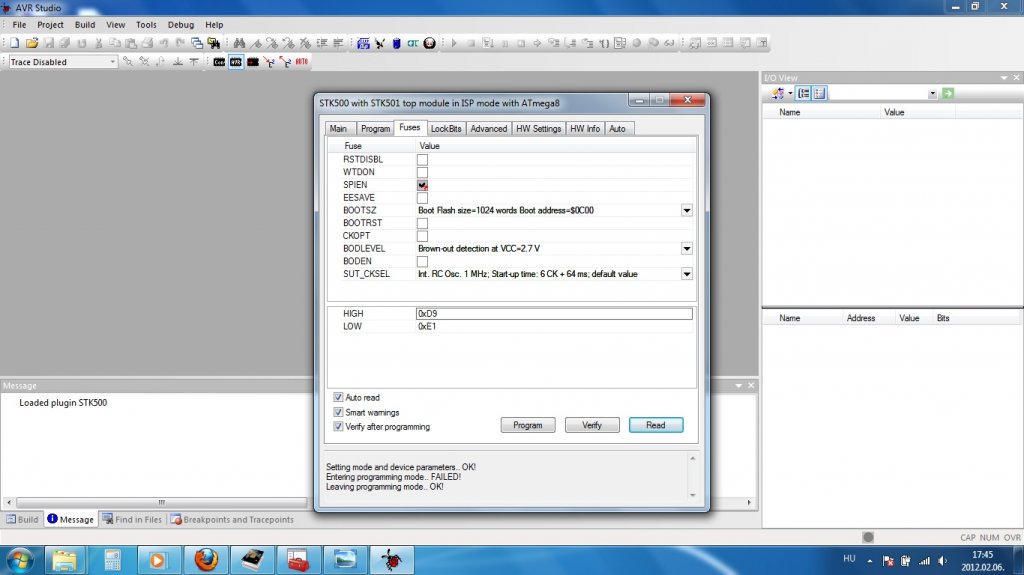Click the Program fuses button
Screen dimensions: 1024x575
pyautogui.click(x=528, y=425)
